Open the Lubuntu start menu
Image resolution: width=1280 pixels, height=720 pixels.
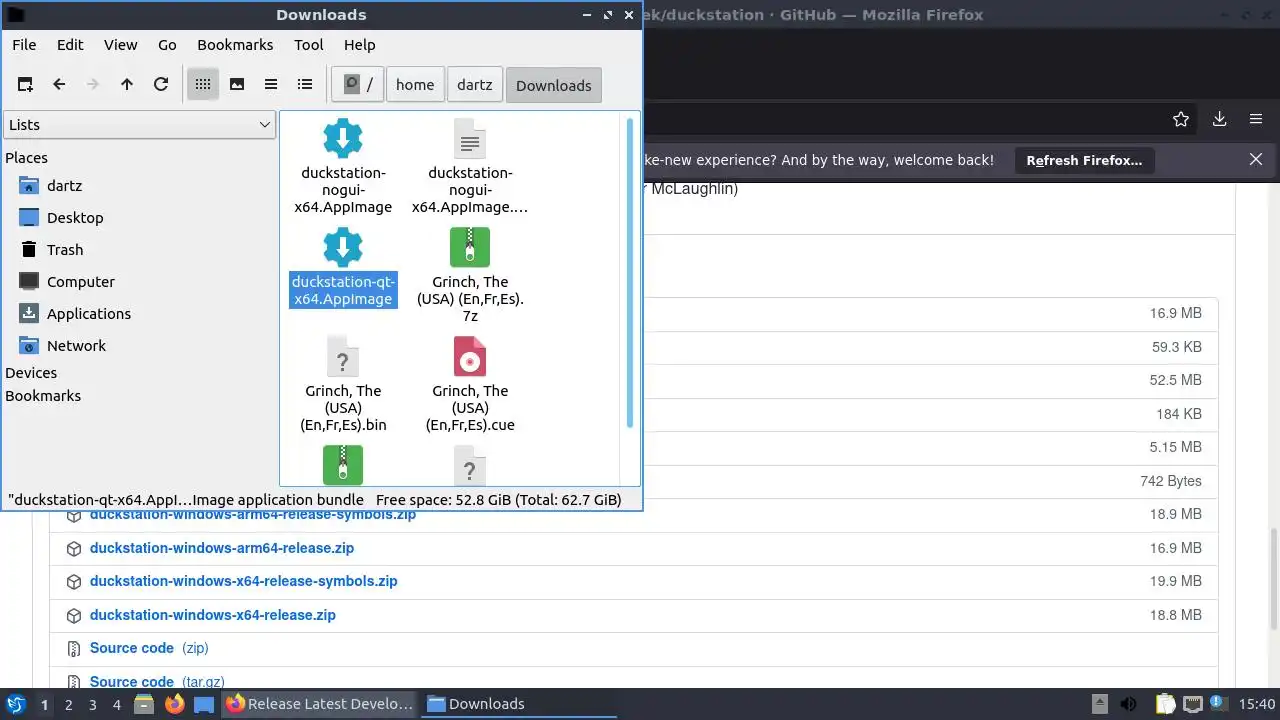15,704
